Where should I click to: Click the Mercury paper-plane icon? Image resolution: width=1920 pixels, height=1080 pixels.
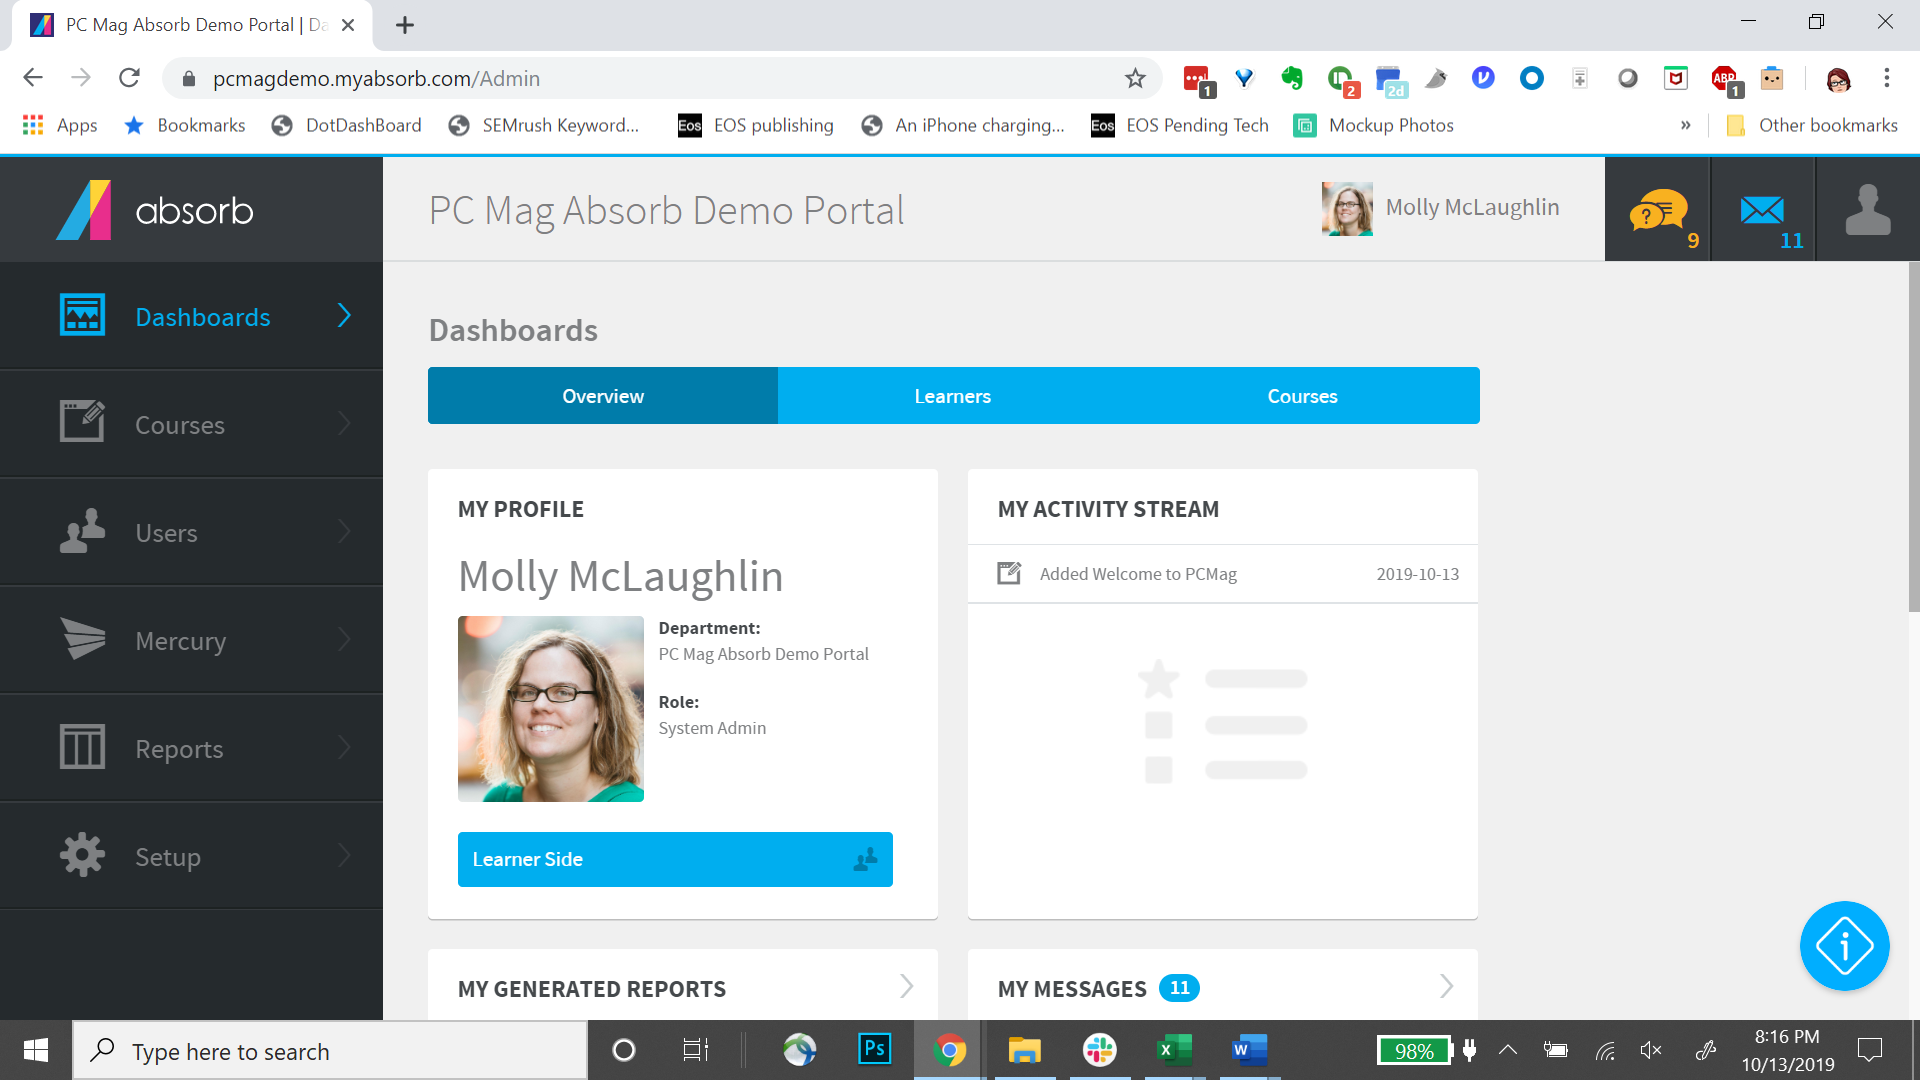(x=82, y=640)
